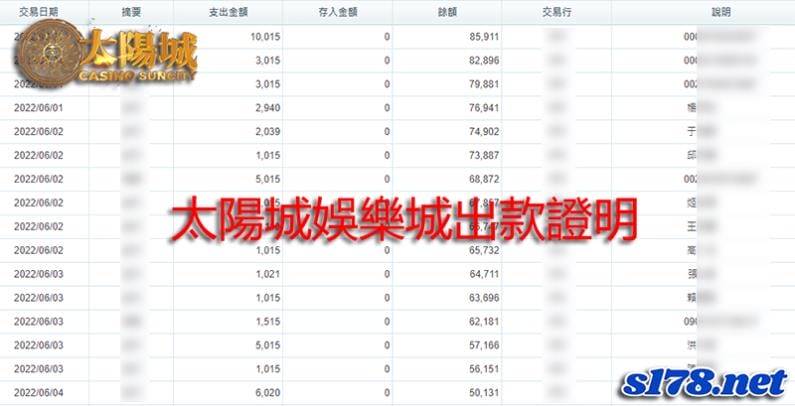
Task: Sort by 存入金額 column header
Action: (338, 12)
